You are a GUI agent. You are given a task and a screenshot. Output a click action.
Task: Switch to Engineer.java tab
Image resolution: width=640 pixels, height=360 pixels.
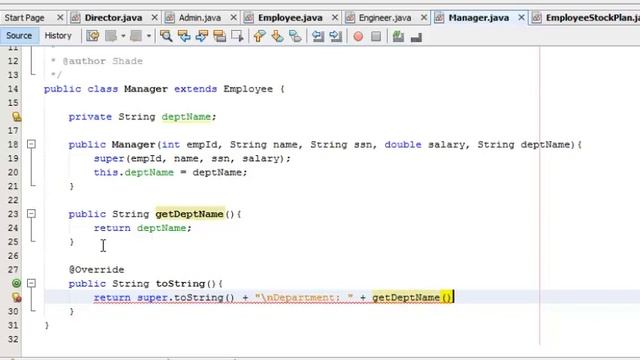click(384, 18)
